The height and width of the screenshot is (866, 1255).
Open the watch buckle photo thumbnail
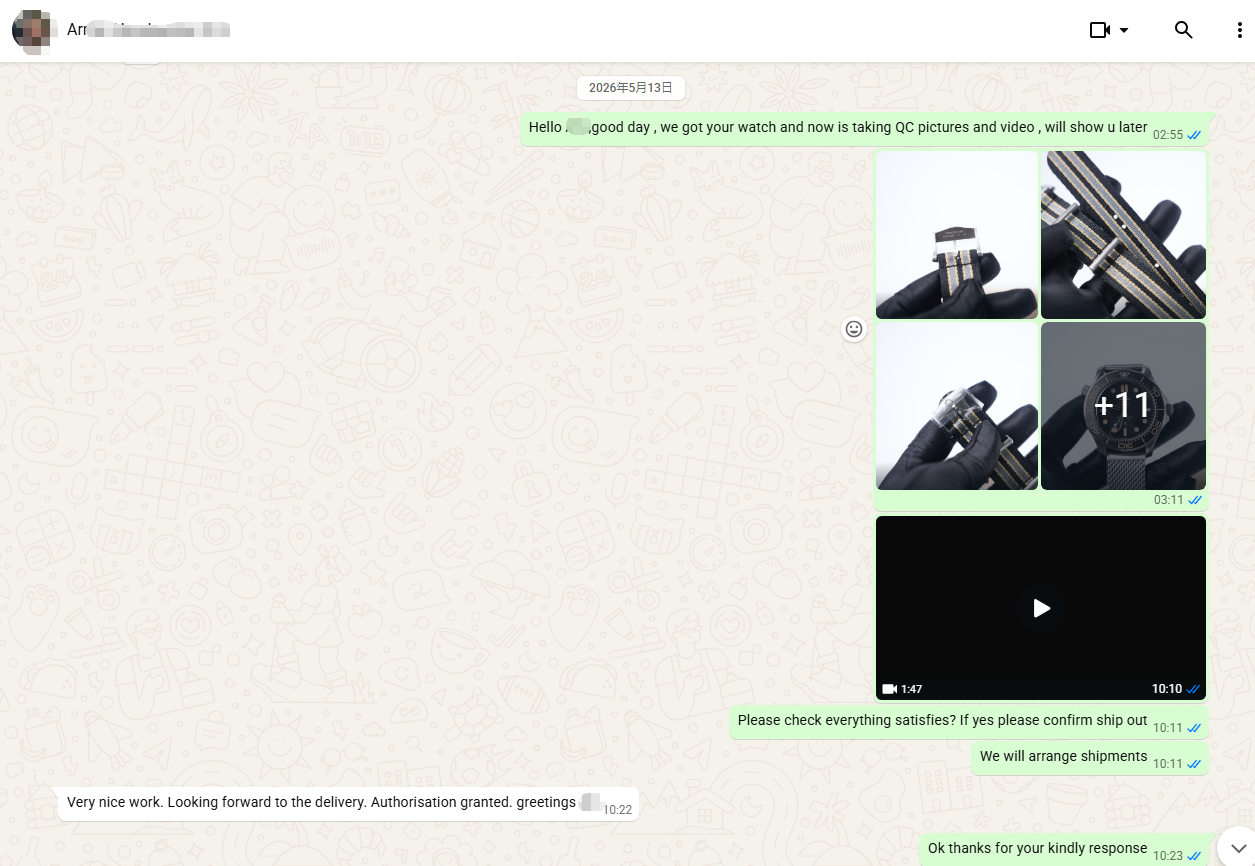957,235
